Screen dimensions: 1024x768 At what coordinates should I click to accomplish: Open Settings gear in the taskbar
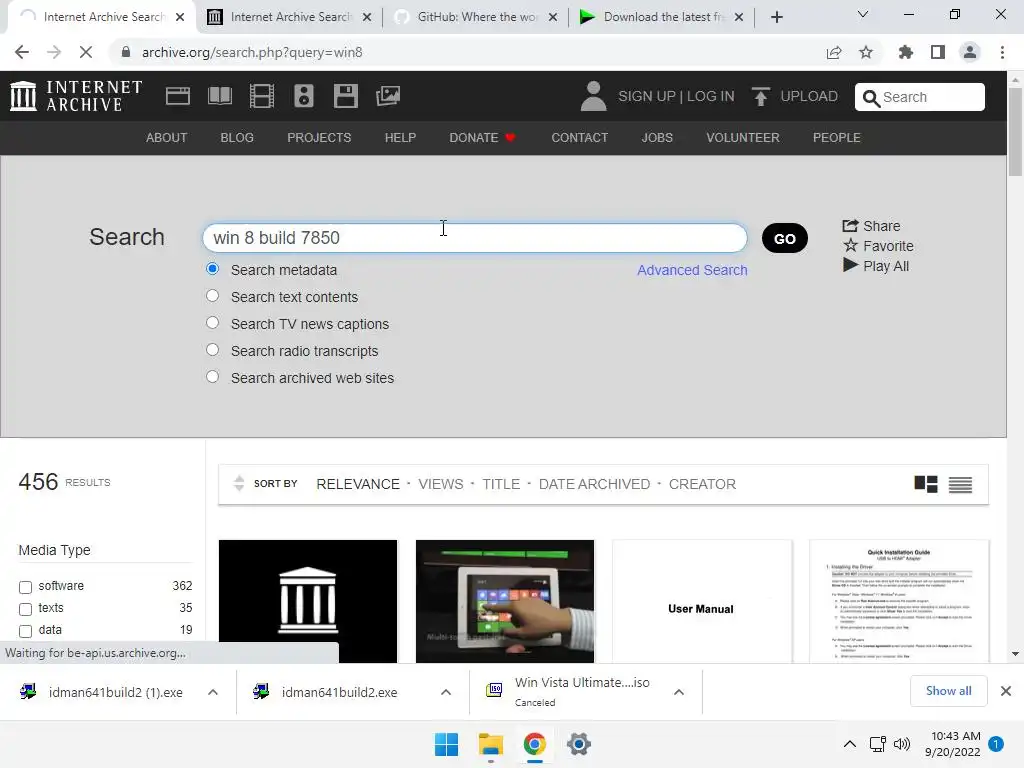coord(579,744)
